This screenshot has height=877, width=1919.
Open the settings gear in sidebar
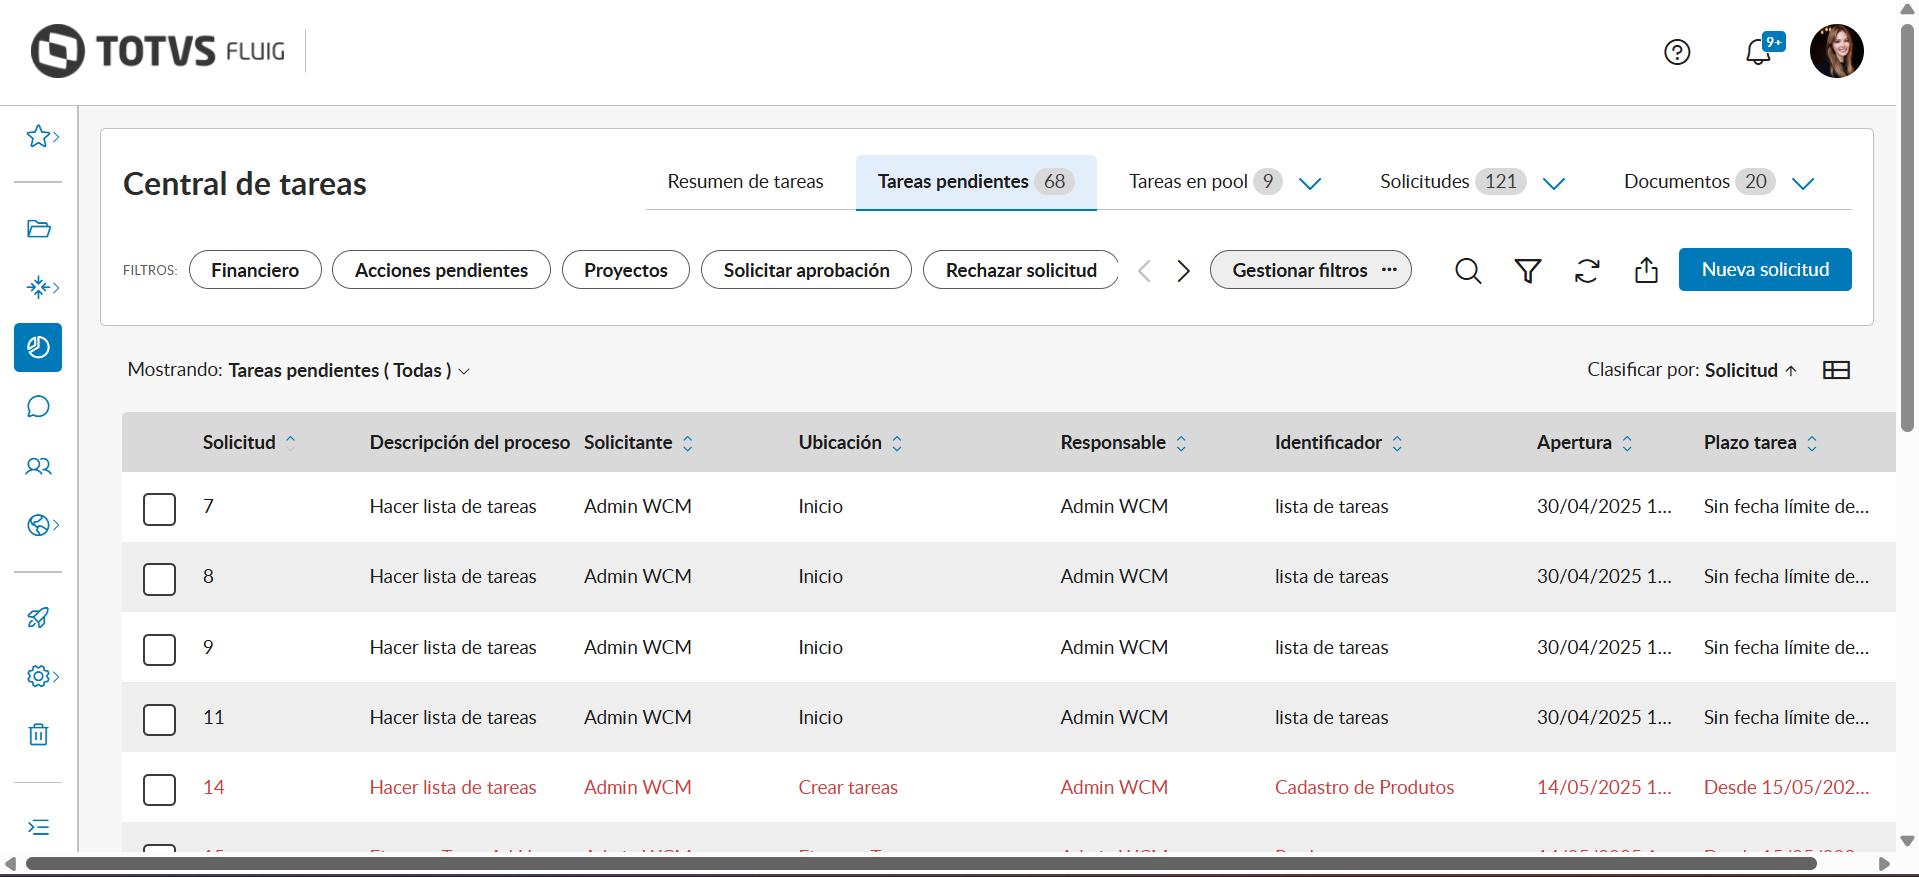point(38,676)
